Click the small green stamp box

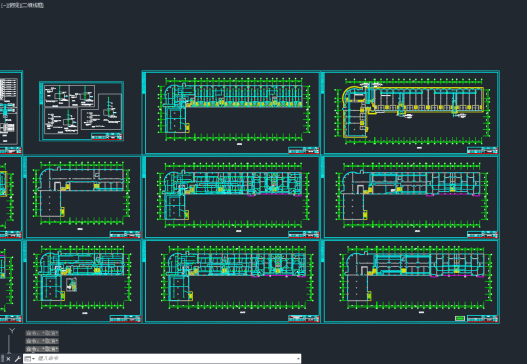click(459, 318)
